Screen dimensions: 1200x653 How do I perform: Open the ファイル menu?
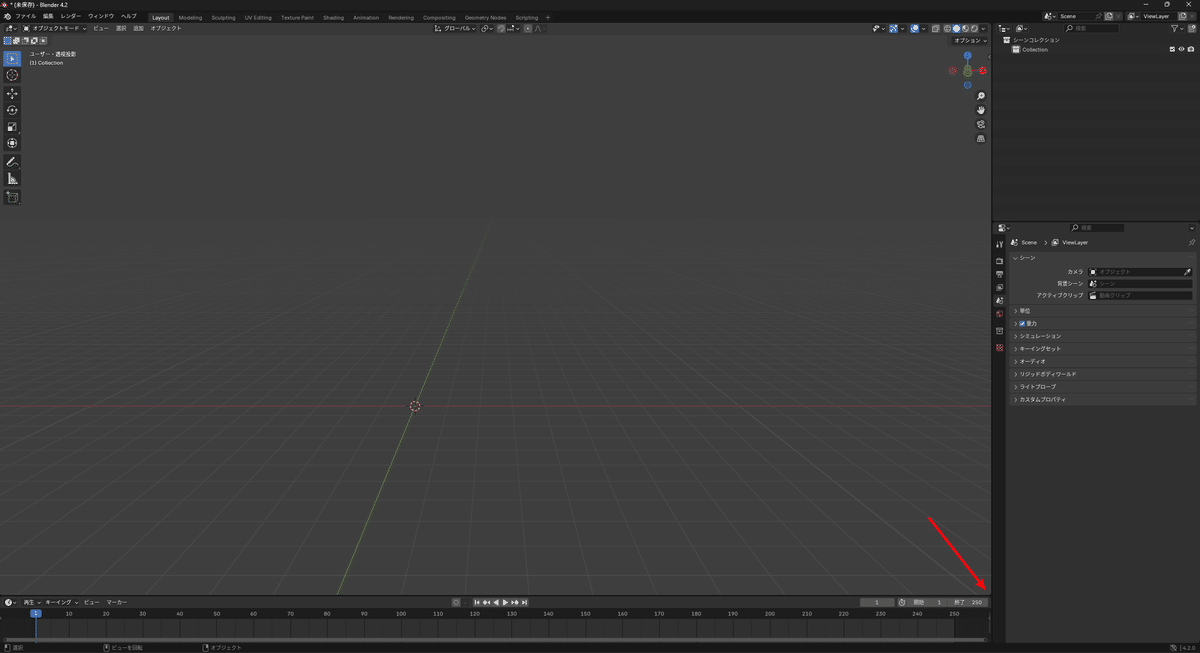25,17
